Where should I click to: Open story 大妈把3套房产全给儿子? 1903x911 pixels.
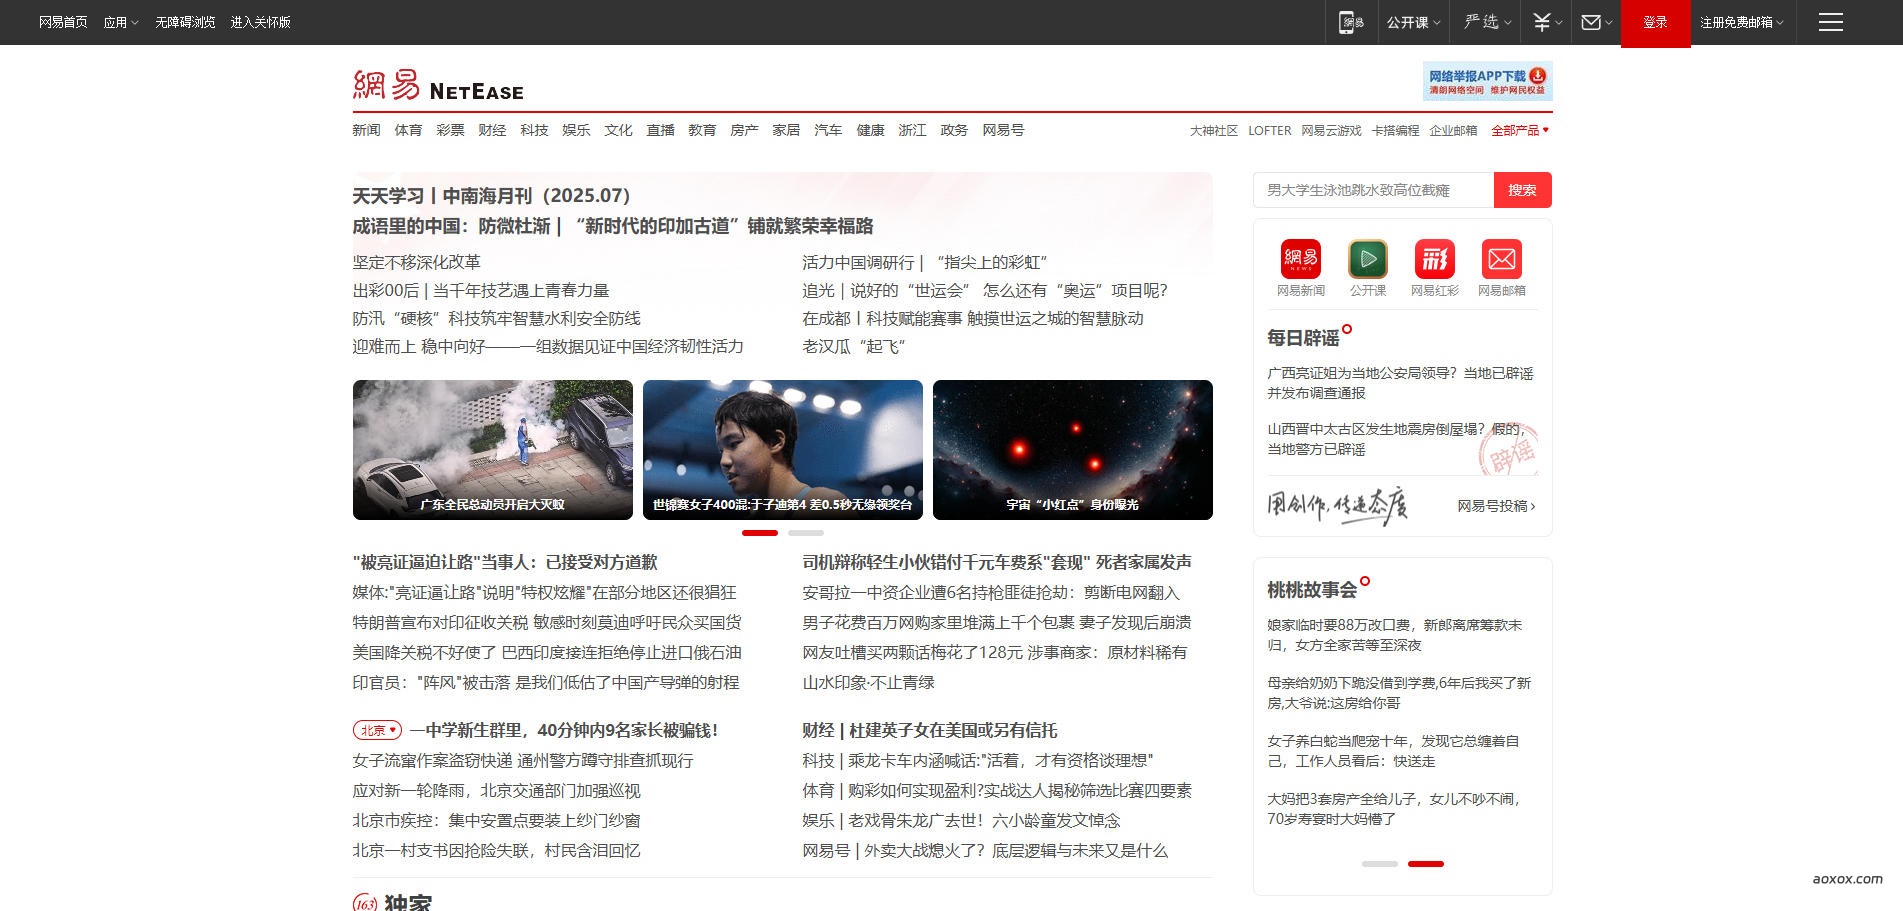coord(1394,809)
